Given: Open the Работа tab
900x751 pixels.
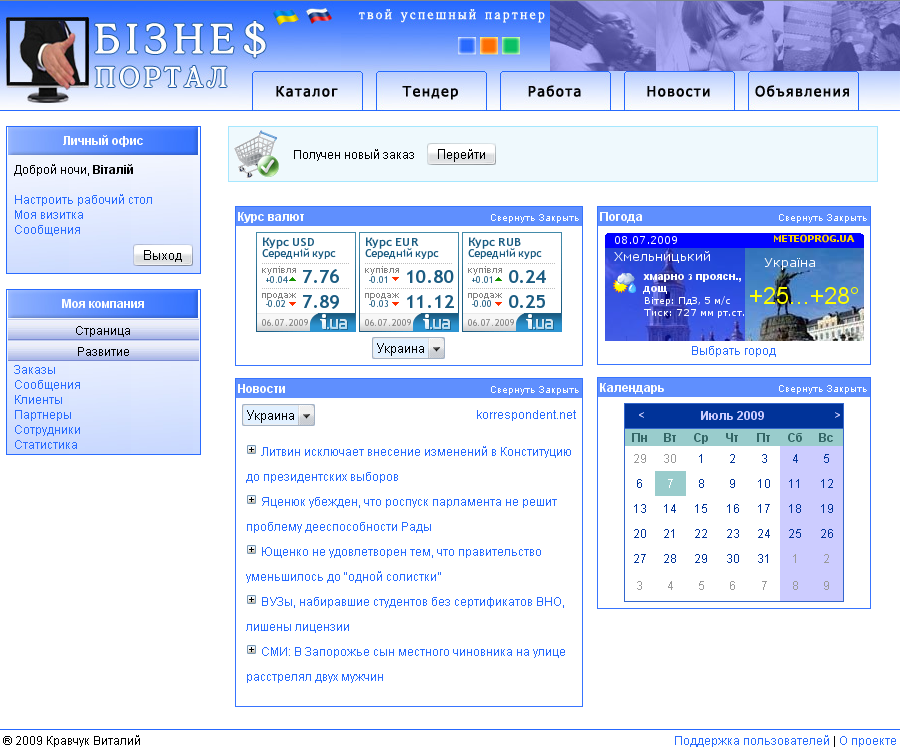Looking at the screenshot, I should click(555, 91).
